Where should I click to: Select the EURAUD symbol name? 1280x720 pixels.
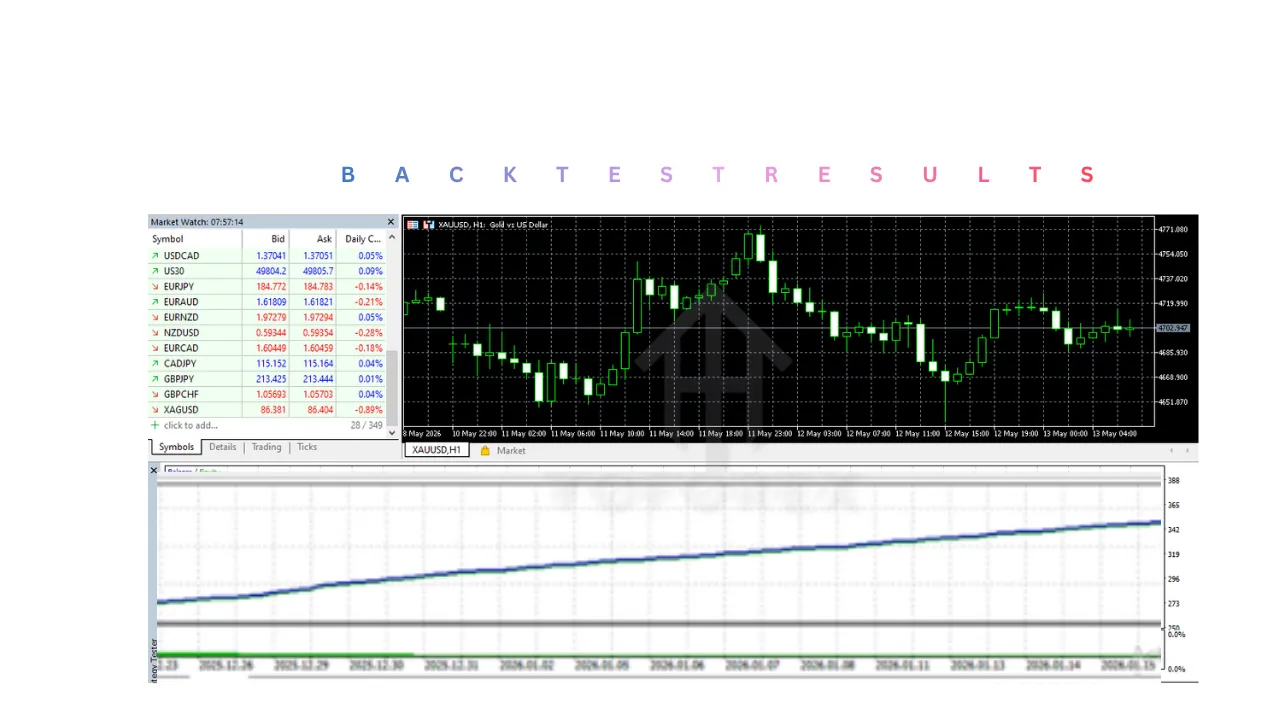click(181, 302)
